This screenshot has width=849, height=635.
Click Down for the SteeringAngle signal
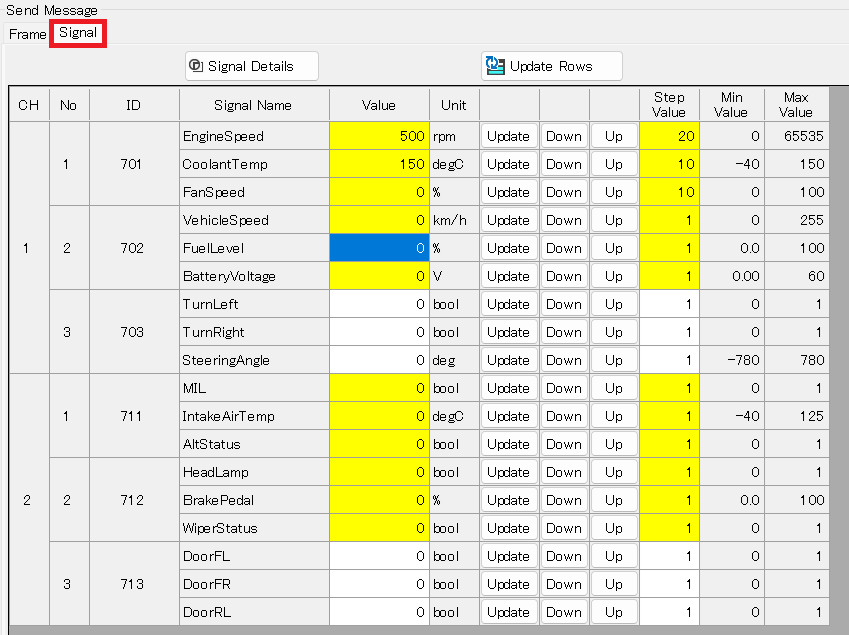(564, 360)
